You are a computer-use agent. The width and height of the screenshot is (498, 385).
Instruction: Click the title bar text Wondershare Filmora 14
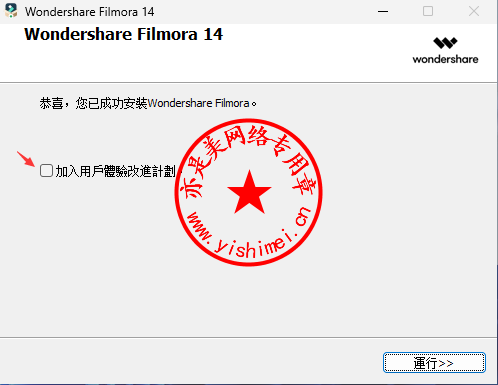[89, 12]
